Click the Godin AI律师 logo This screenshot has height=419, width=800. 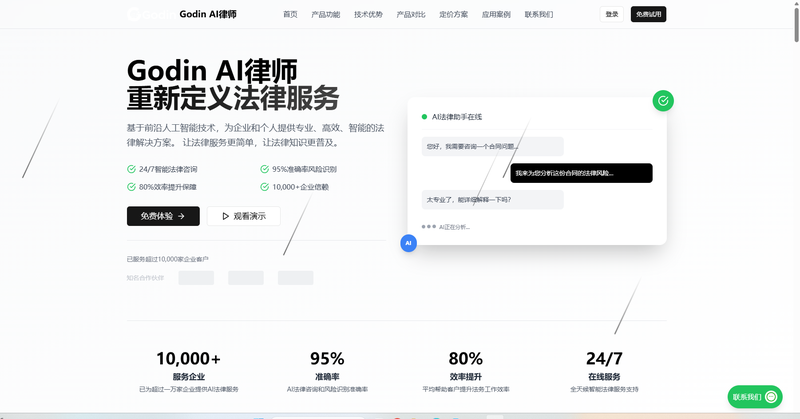tap(182, 14)
